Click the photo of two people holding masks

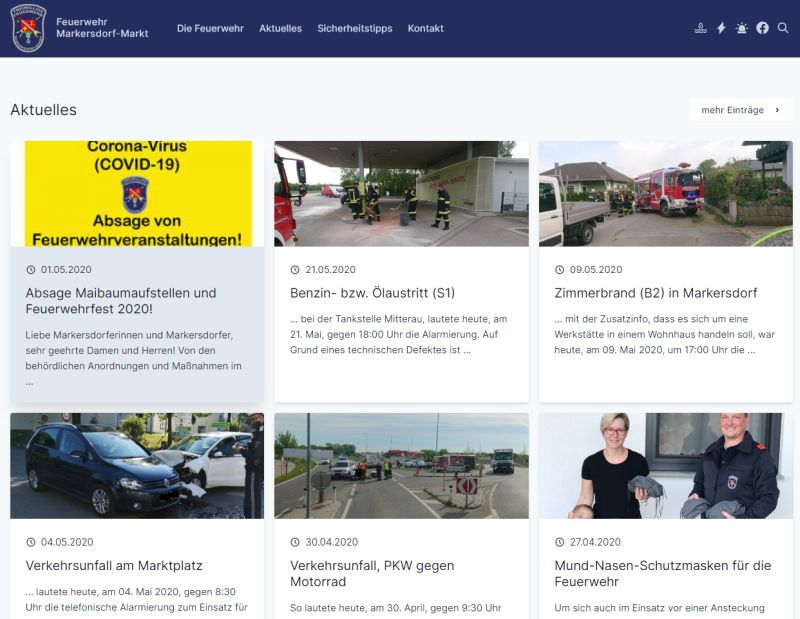pos(666,466)
